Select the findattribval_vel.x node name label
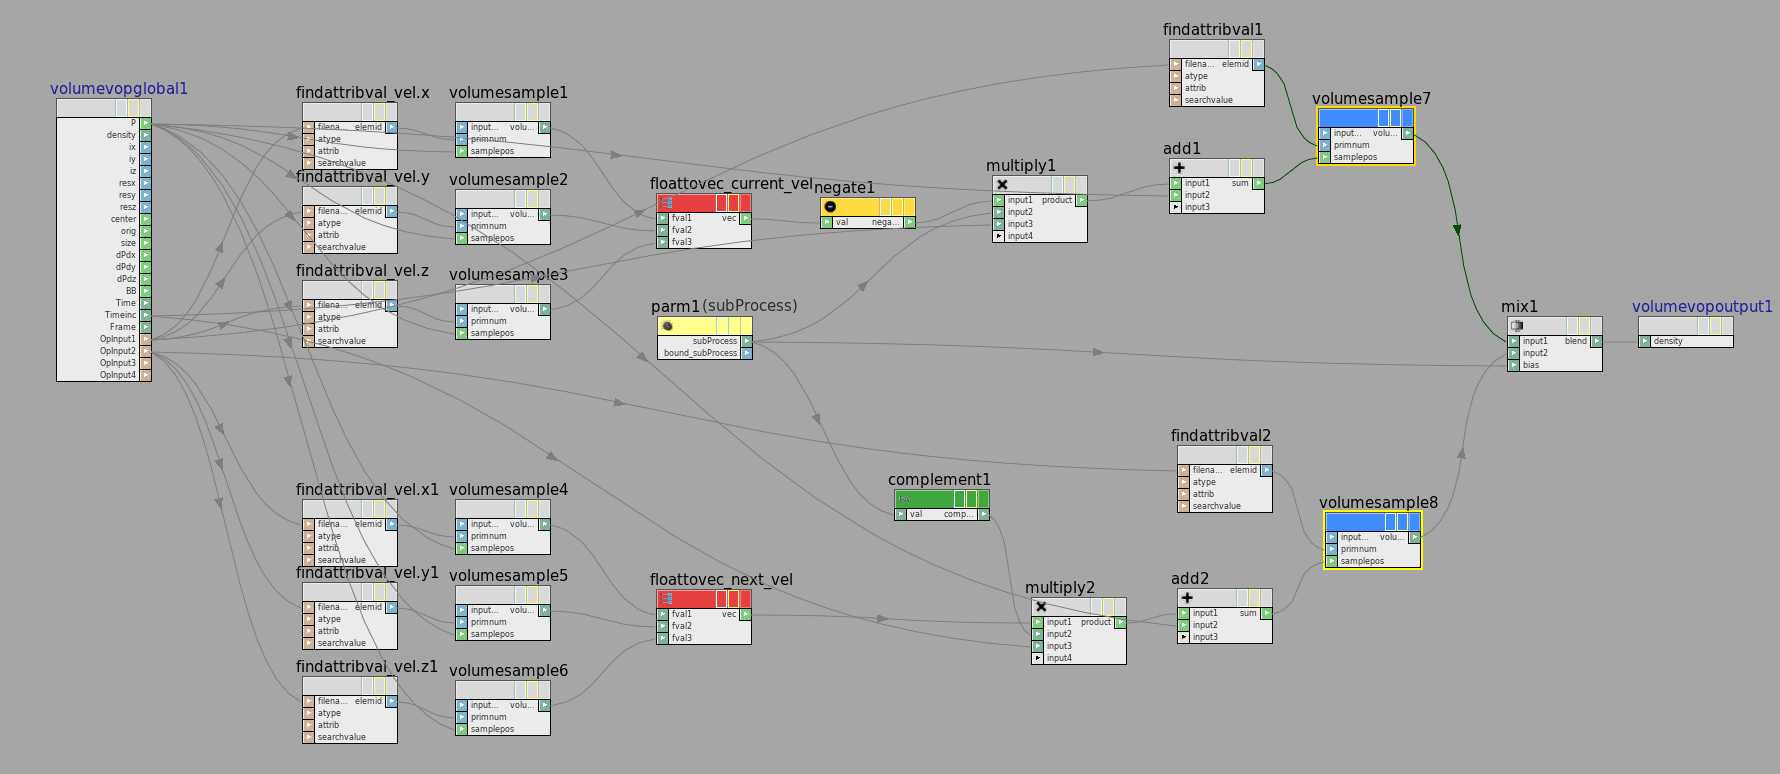 363,93
